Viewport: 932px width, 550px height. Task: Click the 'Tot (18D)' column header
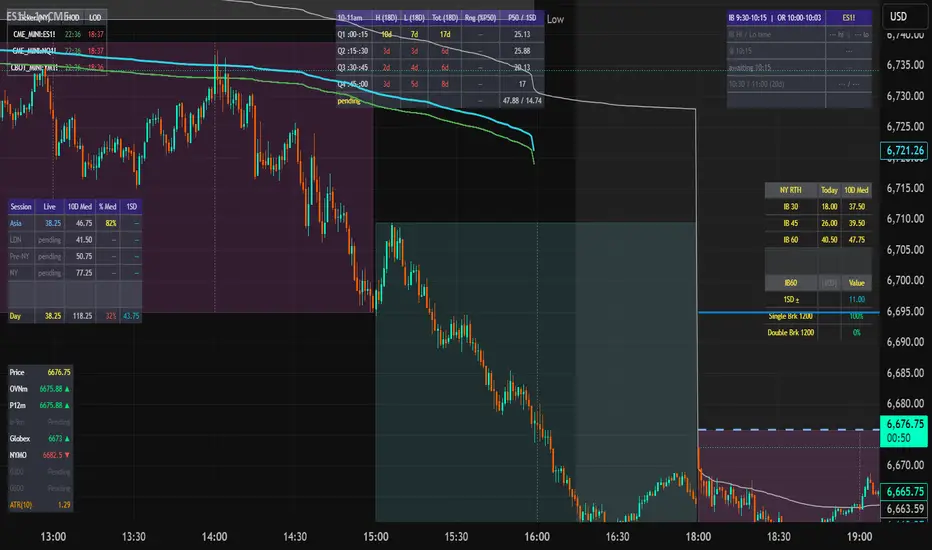(x=445, y=18)
